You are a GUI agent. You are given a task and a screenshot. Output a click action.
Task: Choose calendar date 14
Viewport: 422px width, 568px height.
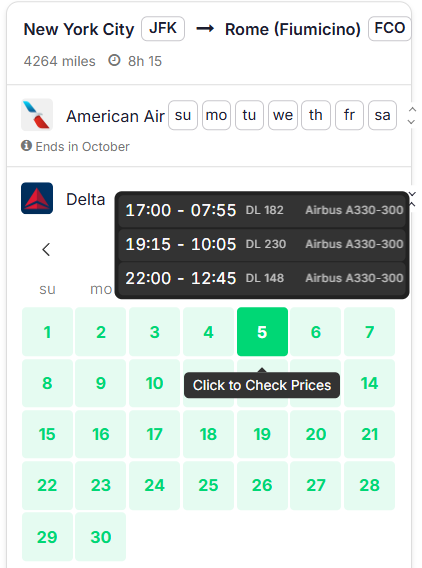point(369,383)
